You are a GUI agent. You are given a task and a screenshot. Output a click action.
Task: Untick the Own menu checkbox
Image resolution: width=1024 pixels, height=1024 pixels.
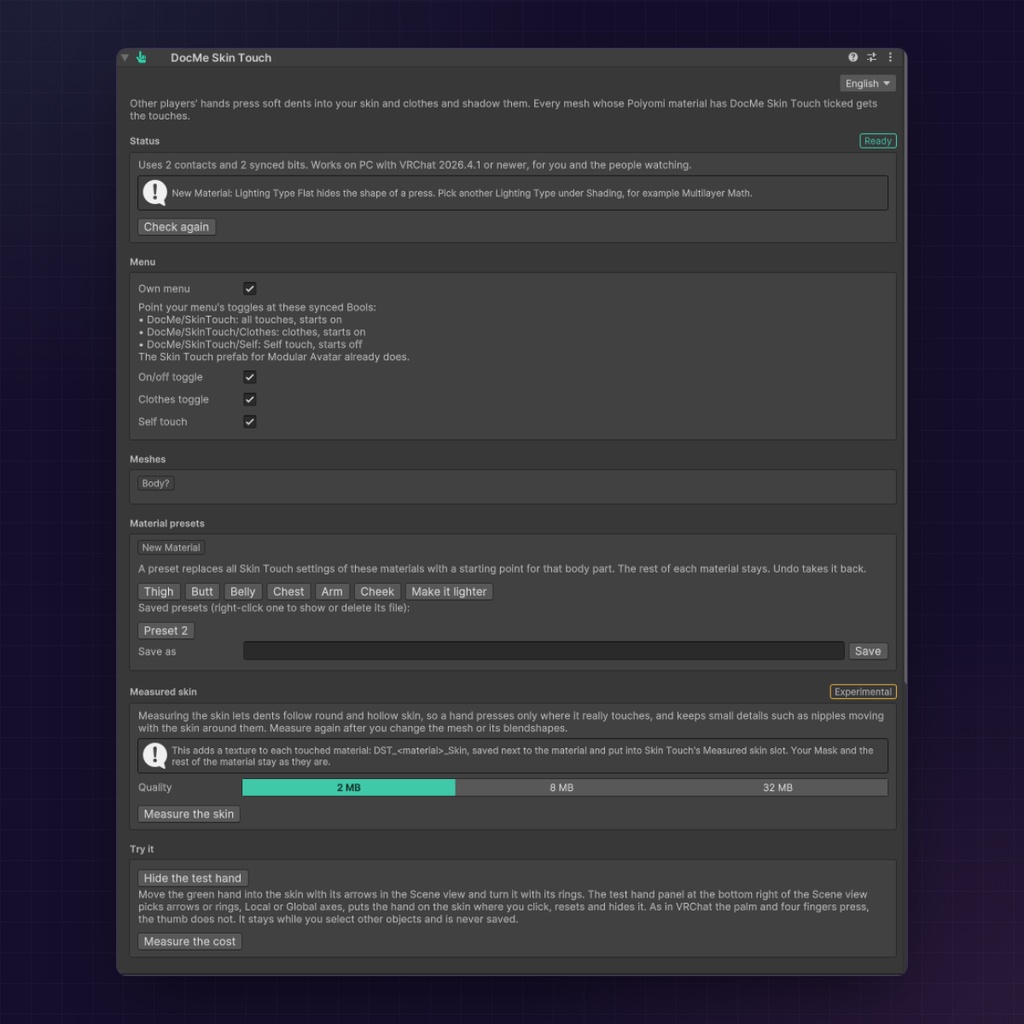pos(249,288)
